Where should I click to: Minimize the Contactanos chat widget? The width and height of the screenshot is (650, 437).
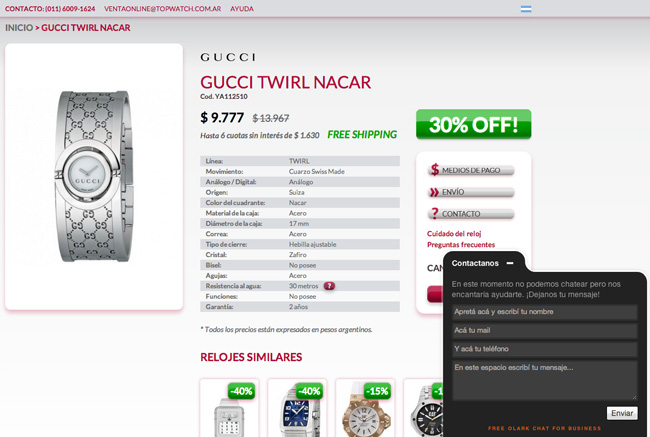[x=510, y=263]
